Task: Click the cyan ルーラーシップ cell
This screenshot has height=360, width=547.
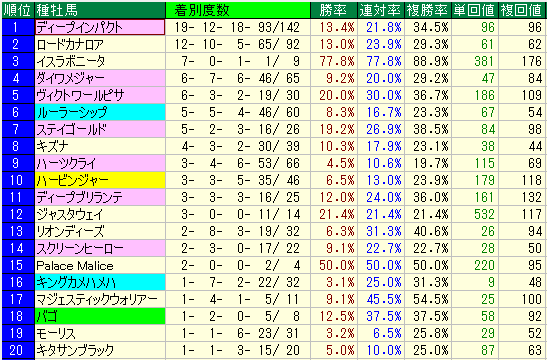Action: click(x=100, y=112)
